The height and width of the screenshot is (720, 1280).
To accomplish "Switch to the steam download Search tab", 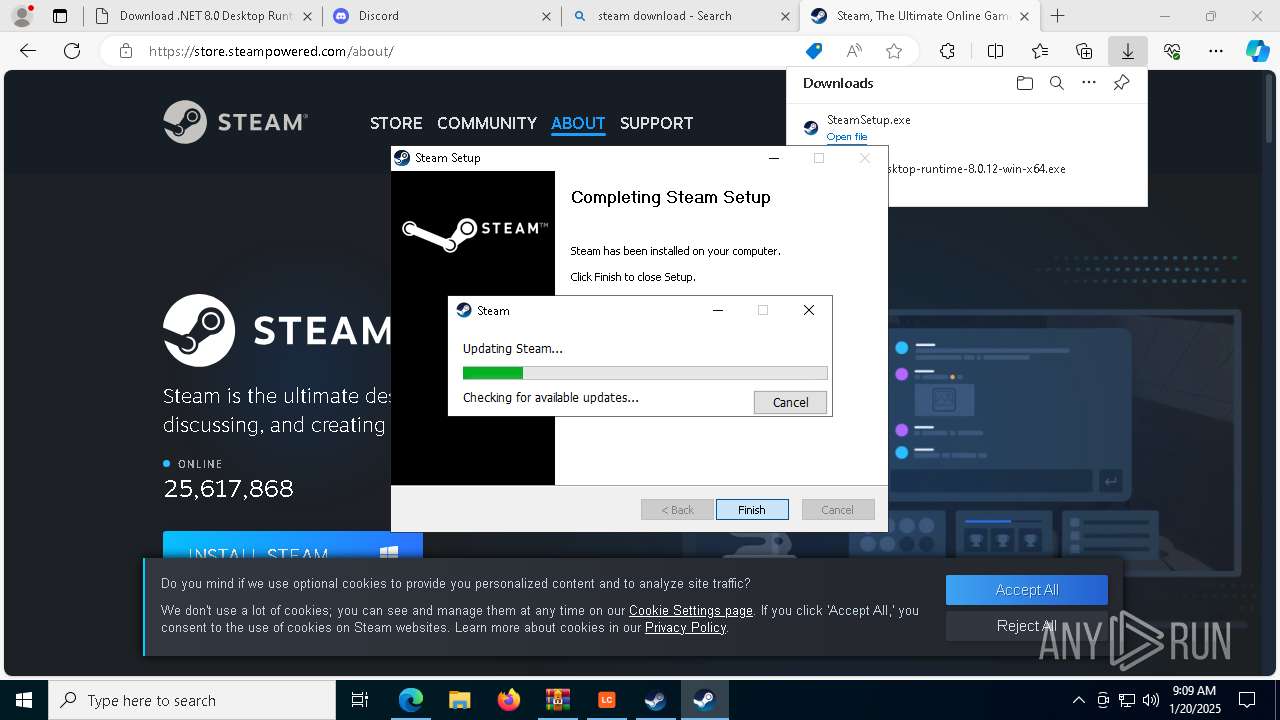I will coord(680,16).
